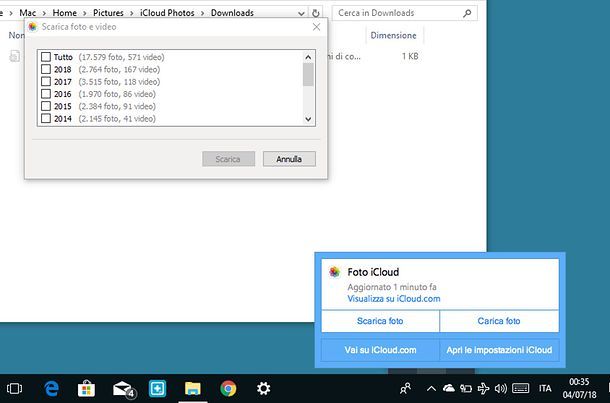Click Vai su iCloud.com button

[x=380, y=350]
